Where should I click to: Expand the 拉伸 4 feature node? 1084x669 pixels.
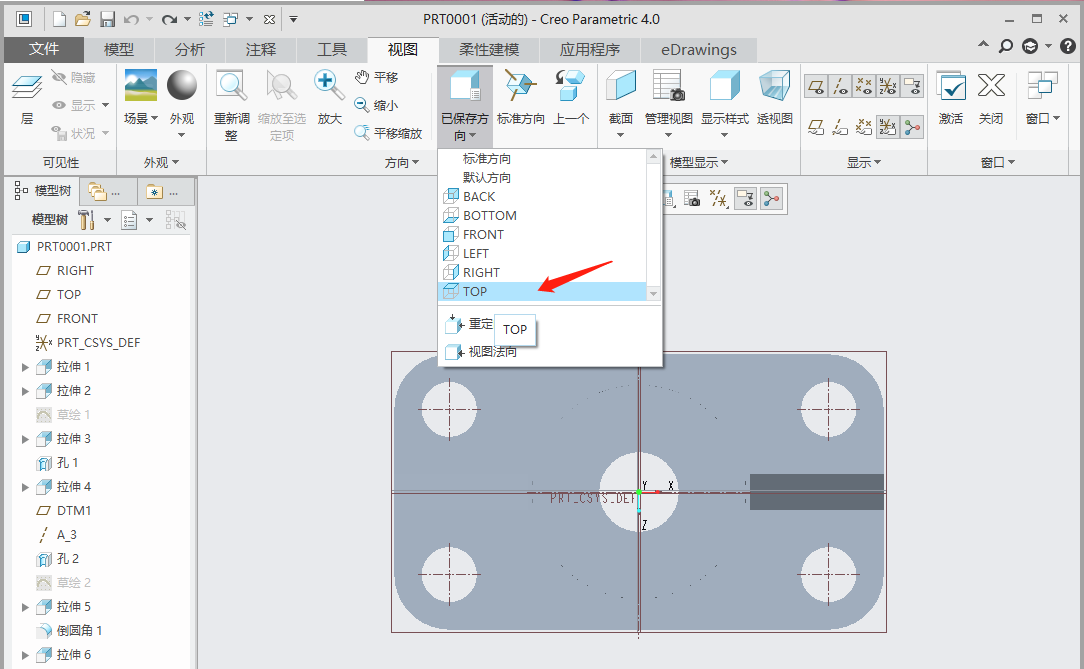[x=25, y=487]
